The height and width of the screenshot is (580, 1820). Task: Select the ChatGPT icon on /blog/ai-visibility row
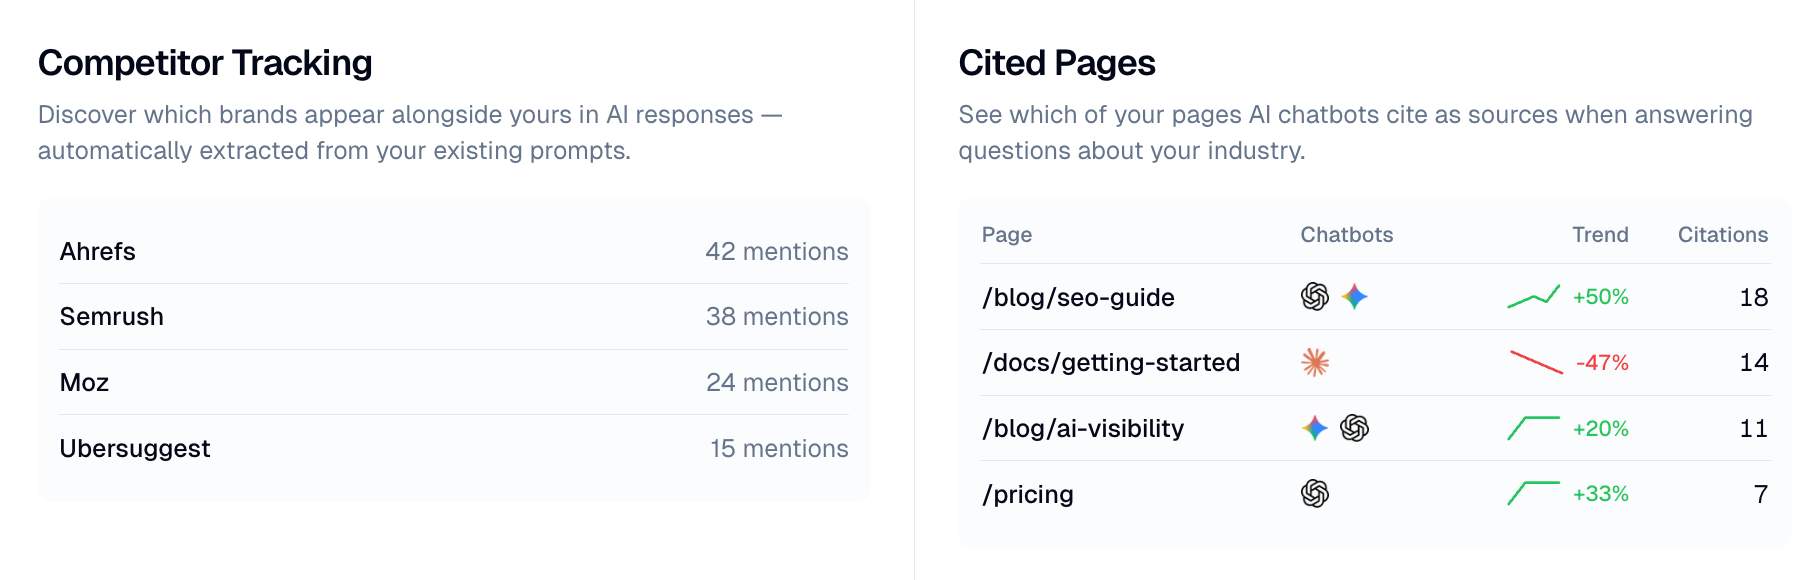[1356, 428]
